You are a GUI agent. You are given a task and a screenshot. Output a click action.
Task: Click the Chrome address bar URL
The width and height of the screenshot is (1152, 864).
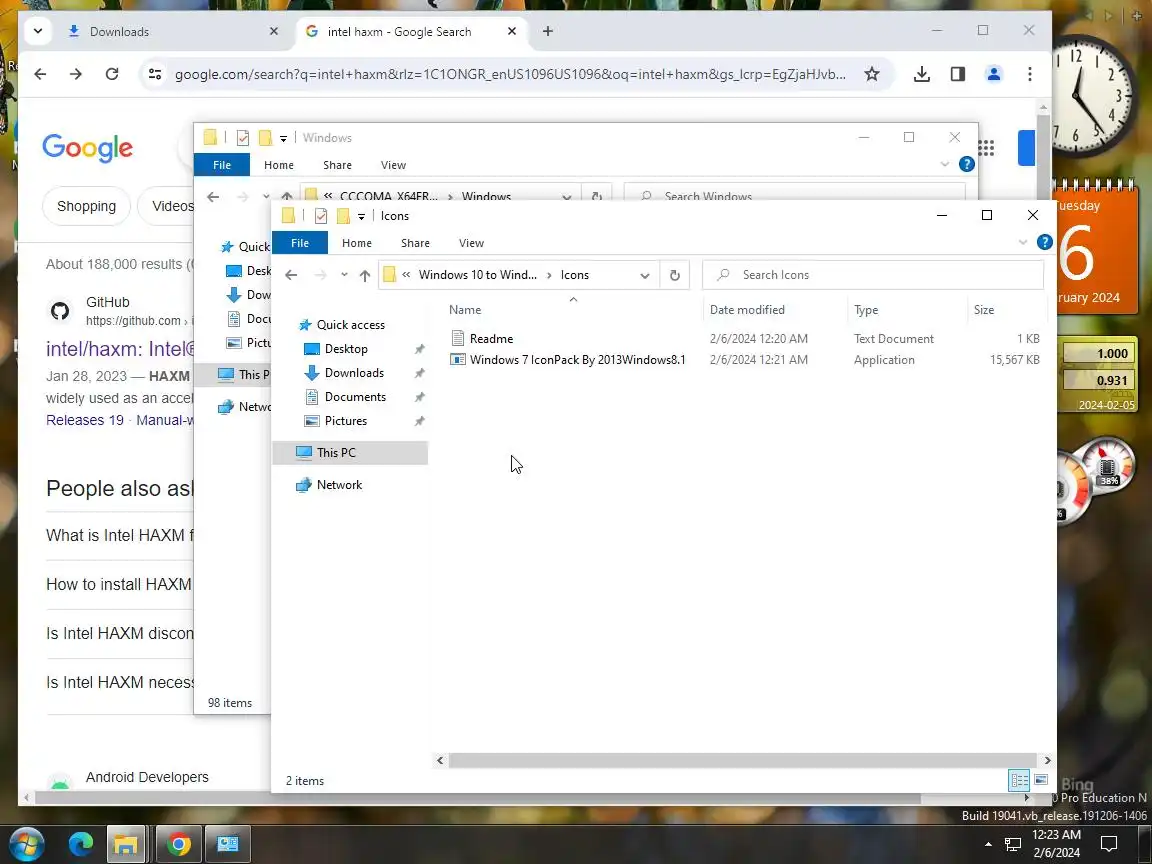511,73
